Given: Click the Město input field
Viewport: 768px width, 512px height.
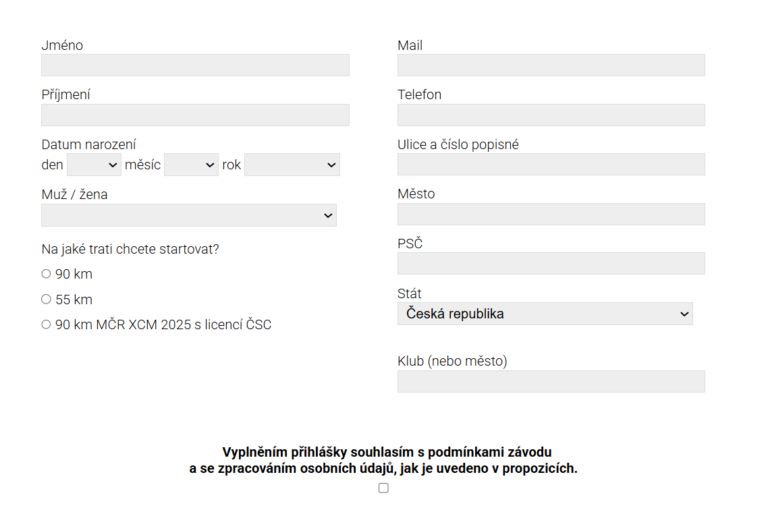Looking at the screenshot, I should pos(551,214).
